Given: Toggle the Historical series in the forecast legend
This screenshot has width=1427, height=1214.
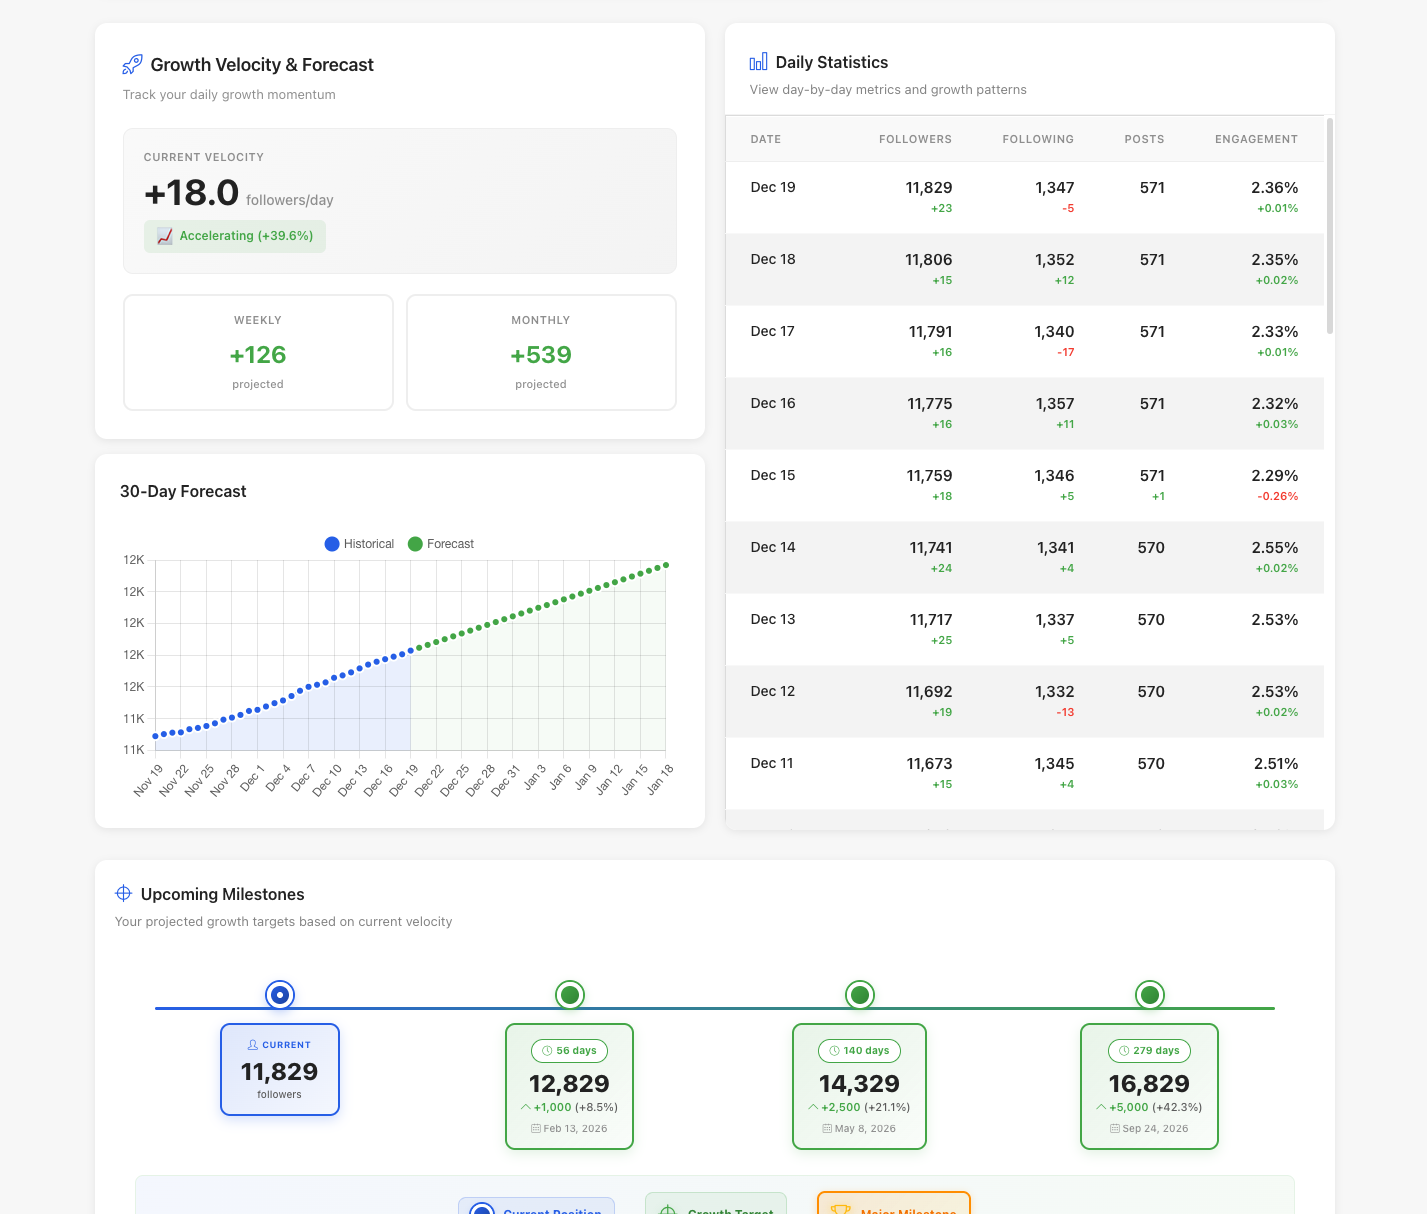Looking at the screenshot, I should (x=359, y=543).
